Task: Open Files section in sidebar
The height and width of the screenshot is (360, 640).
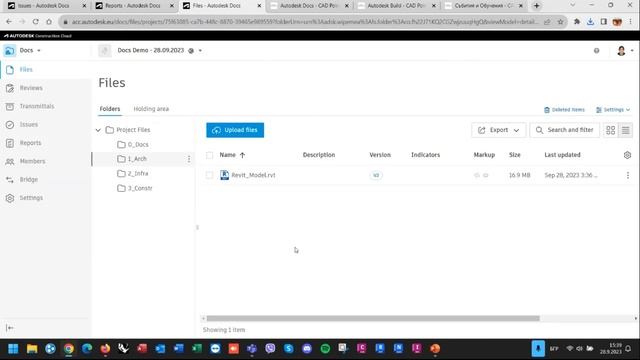Action: pos(26,70)
